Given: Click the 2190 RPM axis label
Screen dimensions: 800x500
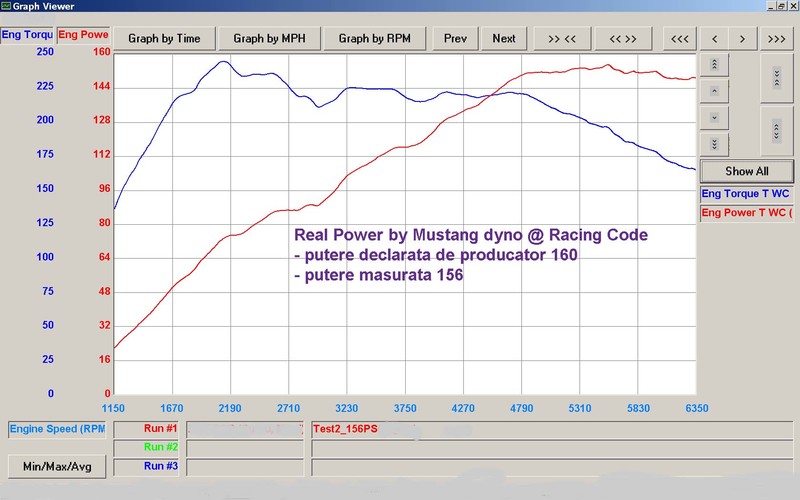Looking at the screenshot, I should click(x=230, y=409).
